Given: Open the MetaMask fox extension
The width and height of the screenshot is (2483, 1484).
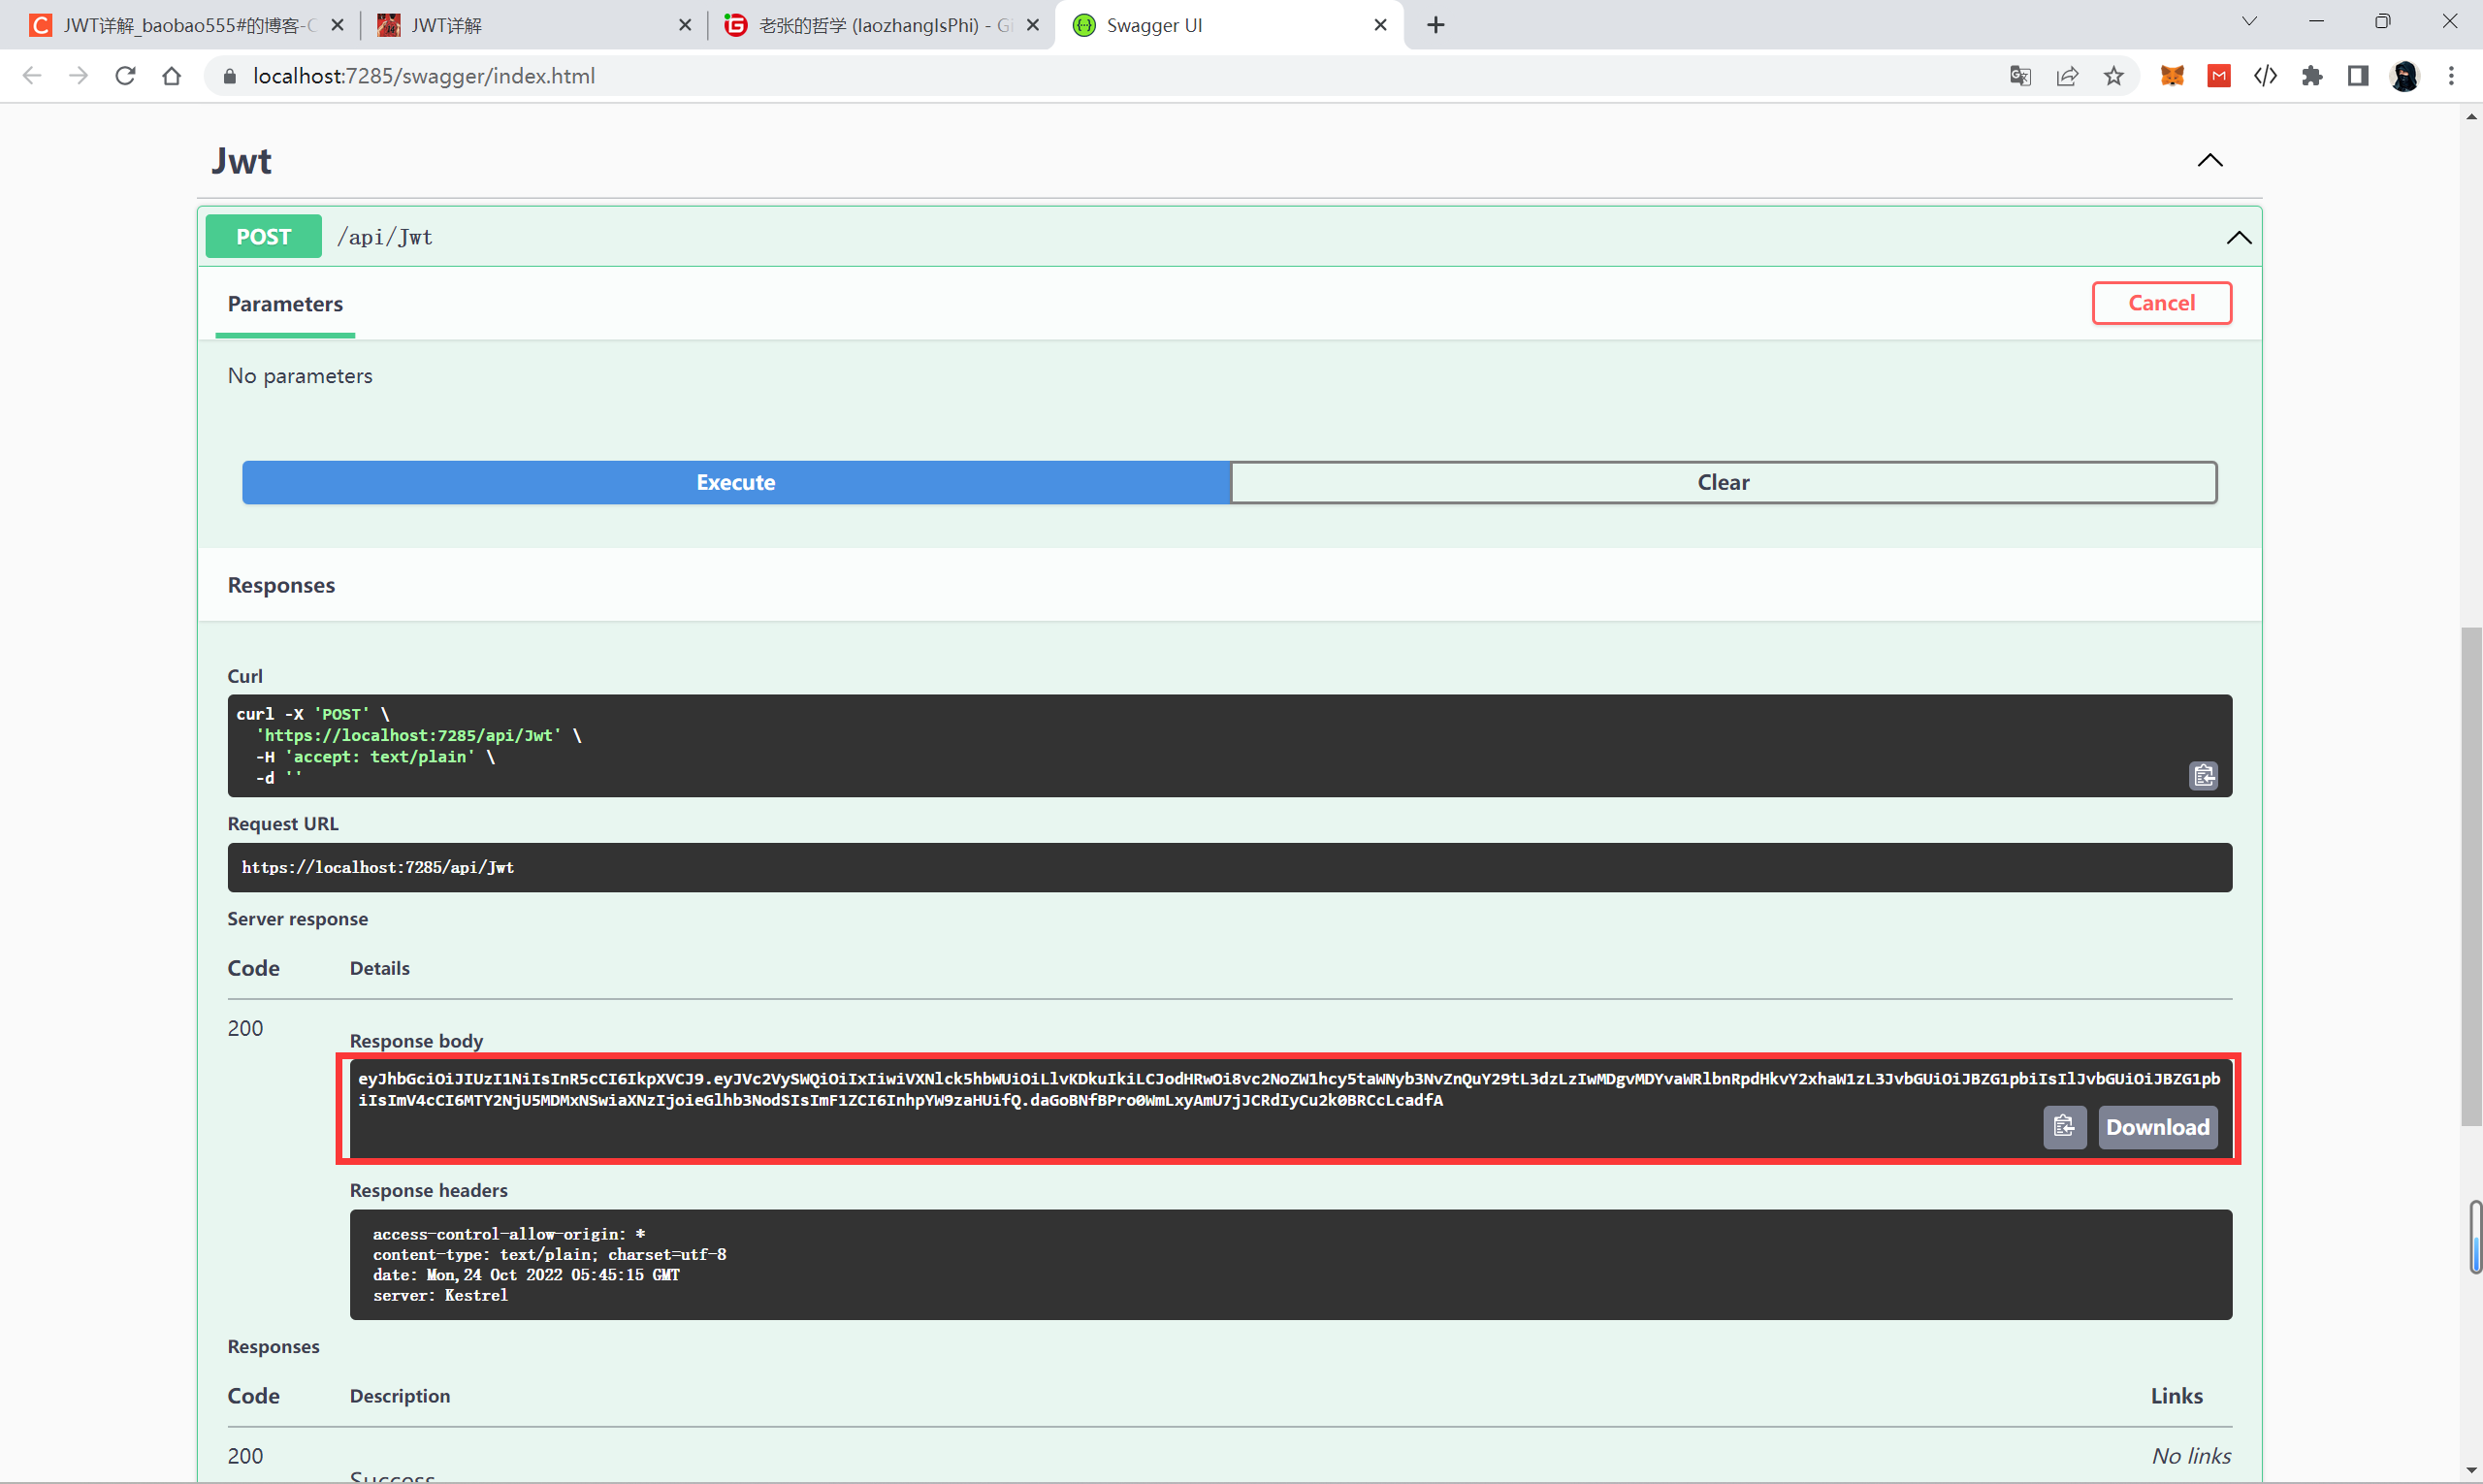Looking at the screenshot, I should click(2171, 76).
